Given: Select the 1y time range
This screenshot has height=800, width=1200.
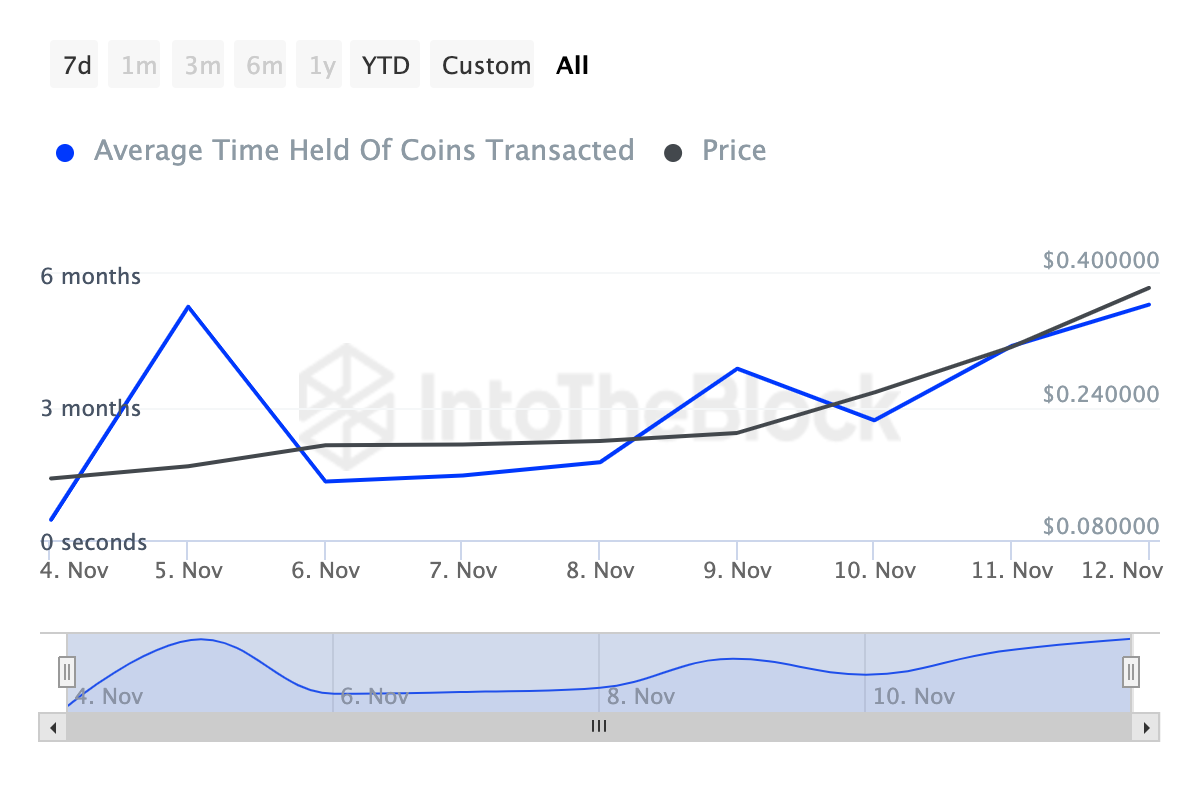Looking at the screenshot, I should (322, 66).
